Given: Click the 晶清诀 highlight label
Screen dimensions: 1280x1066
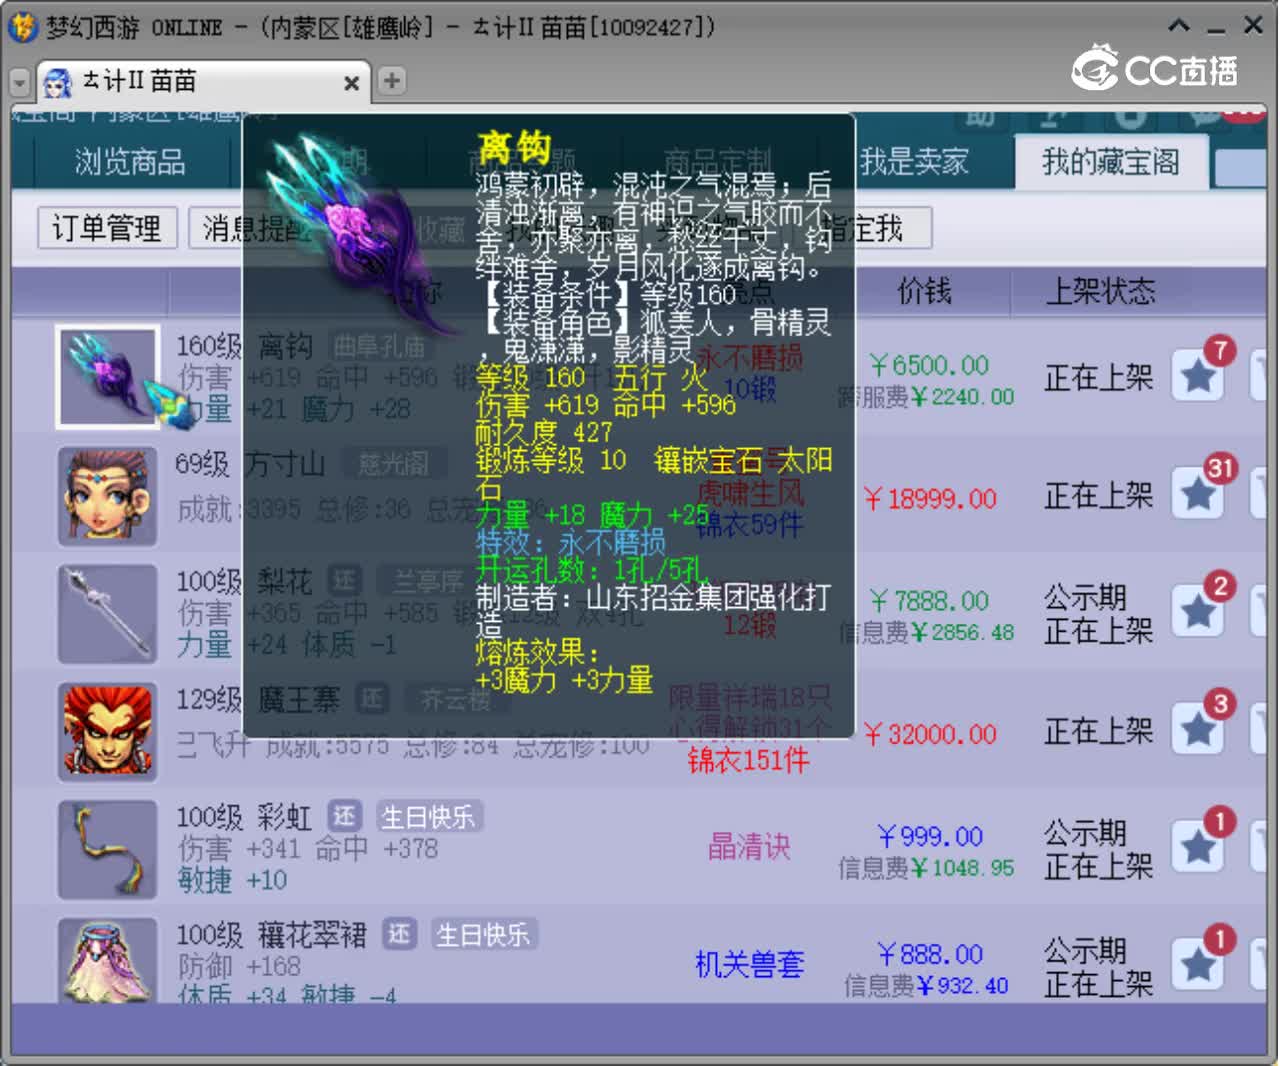Looking at the screenshot, I should [x=749, y=847].
